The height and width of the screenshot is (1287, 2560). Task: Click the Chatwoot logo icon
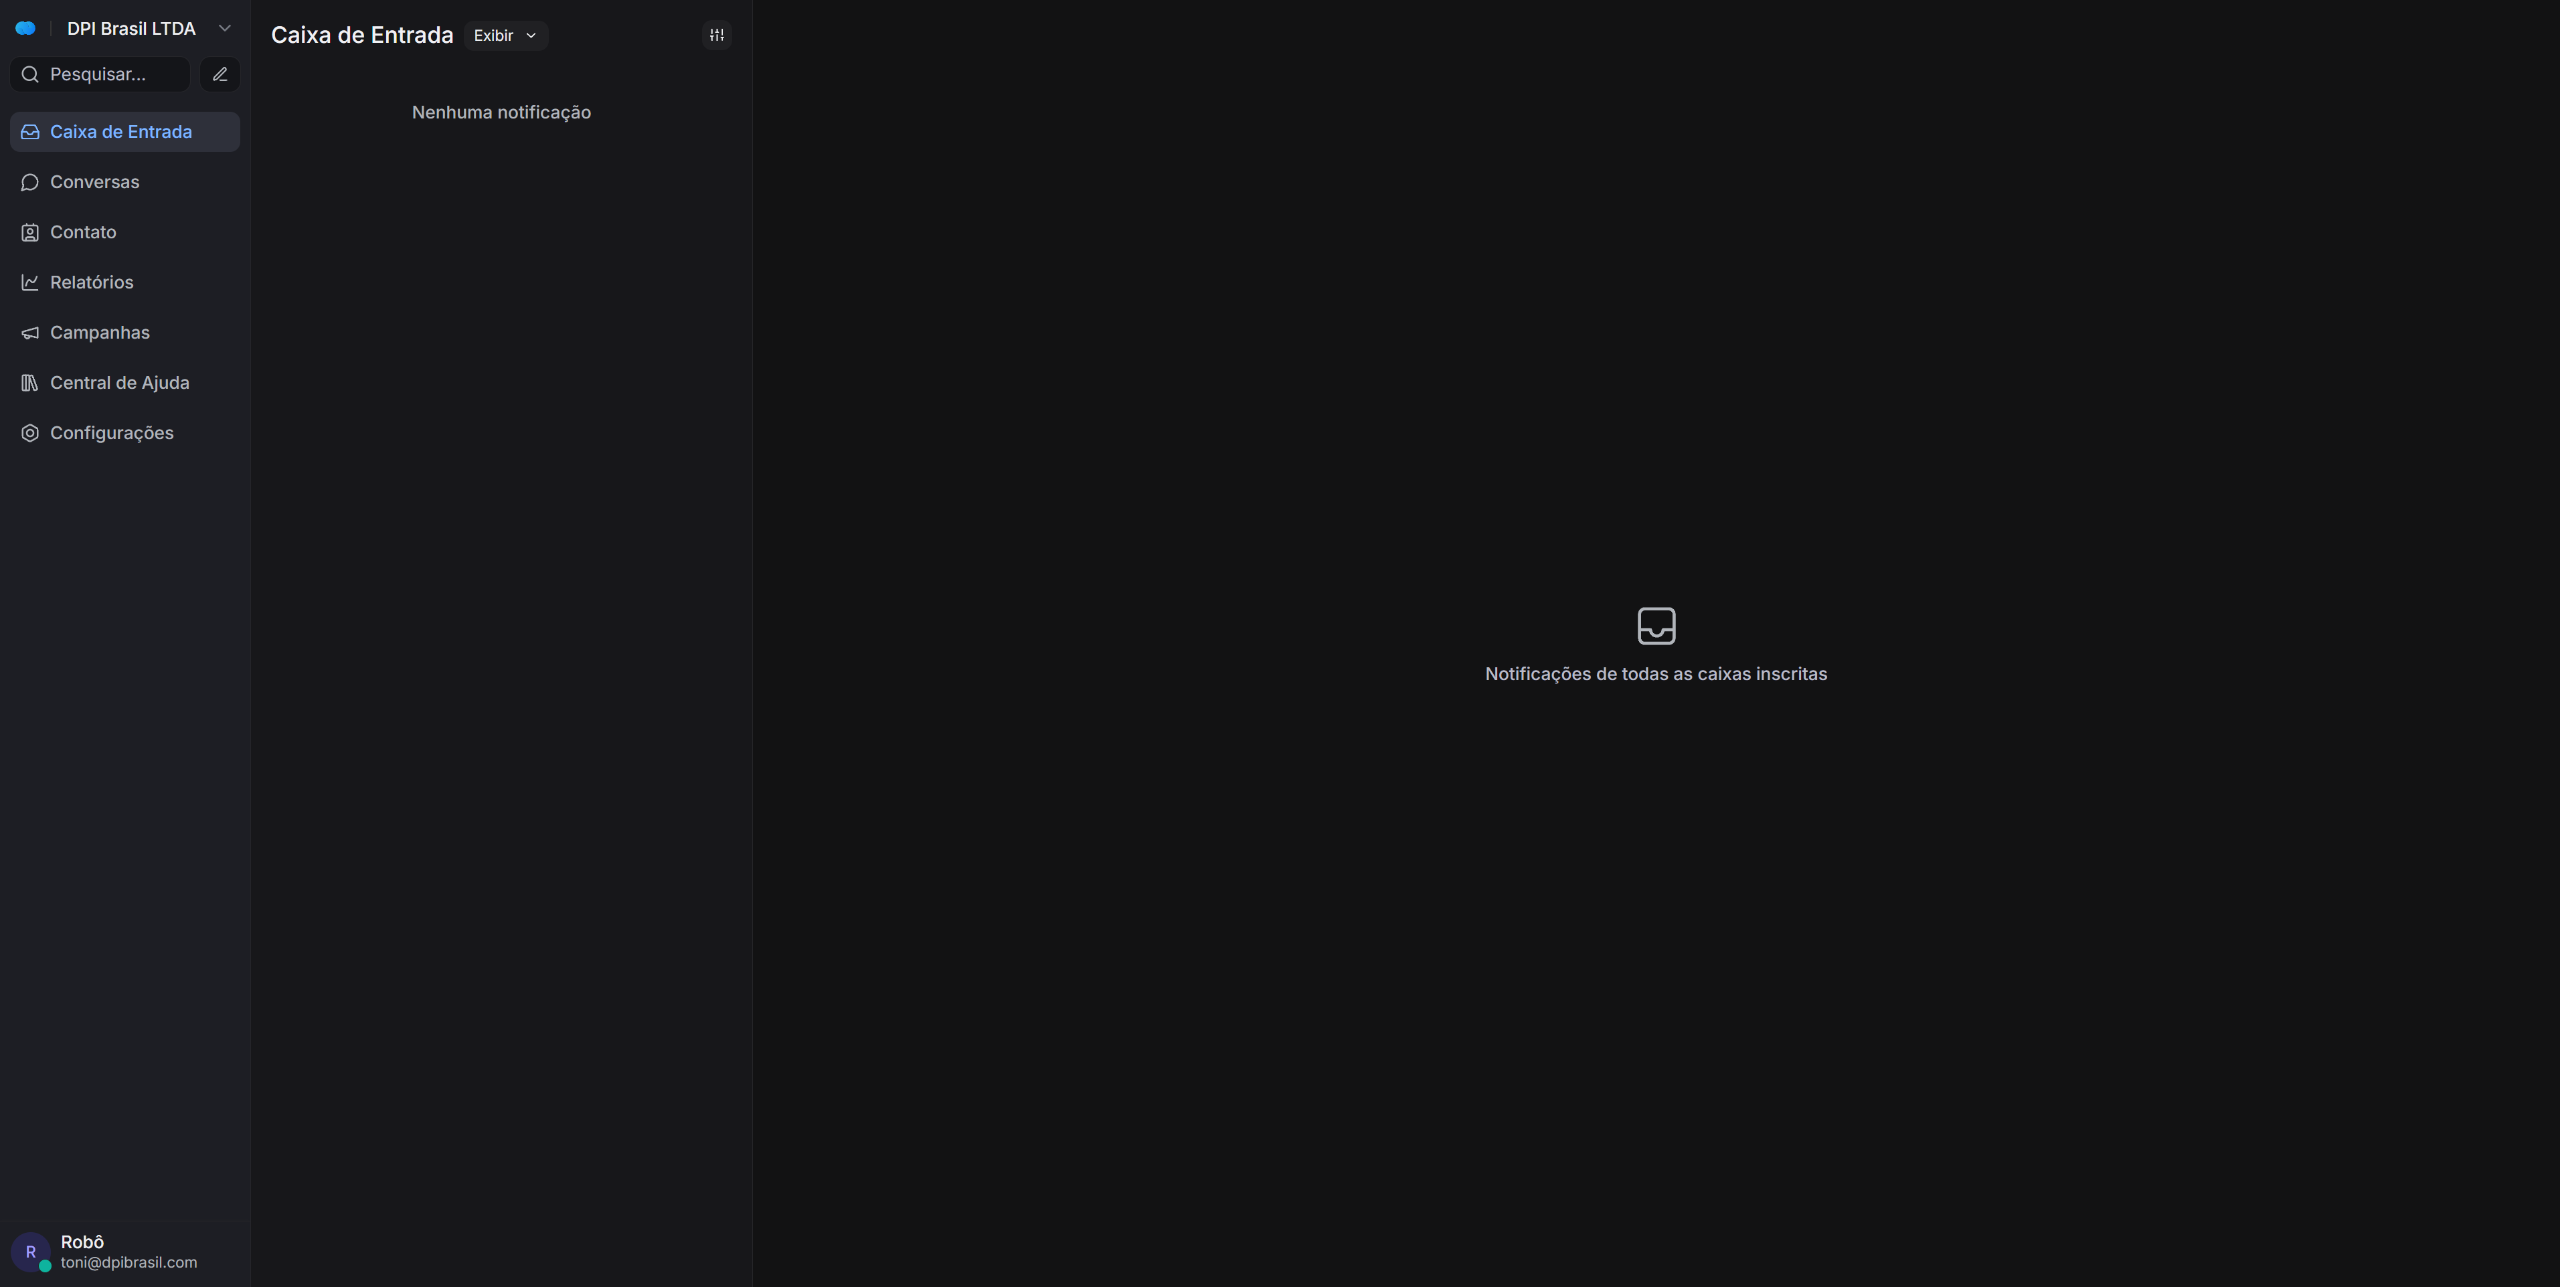click(26, 29)
